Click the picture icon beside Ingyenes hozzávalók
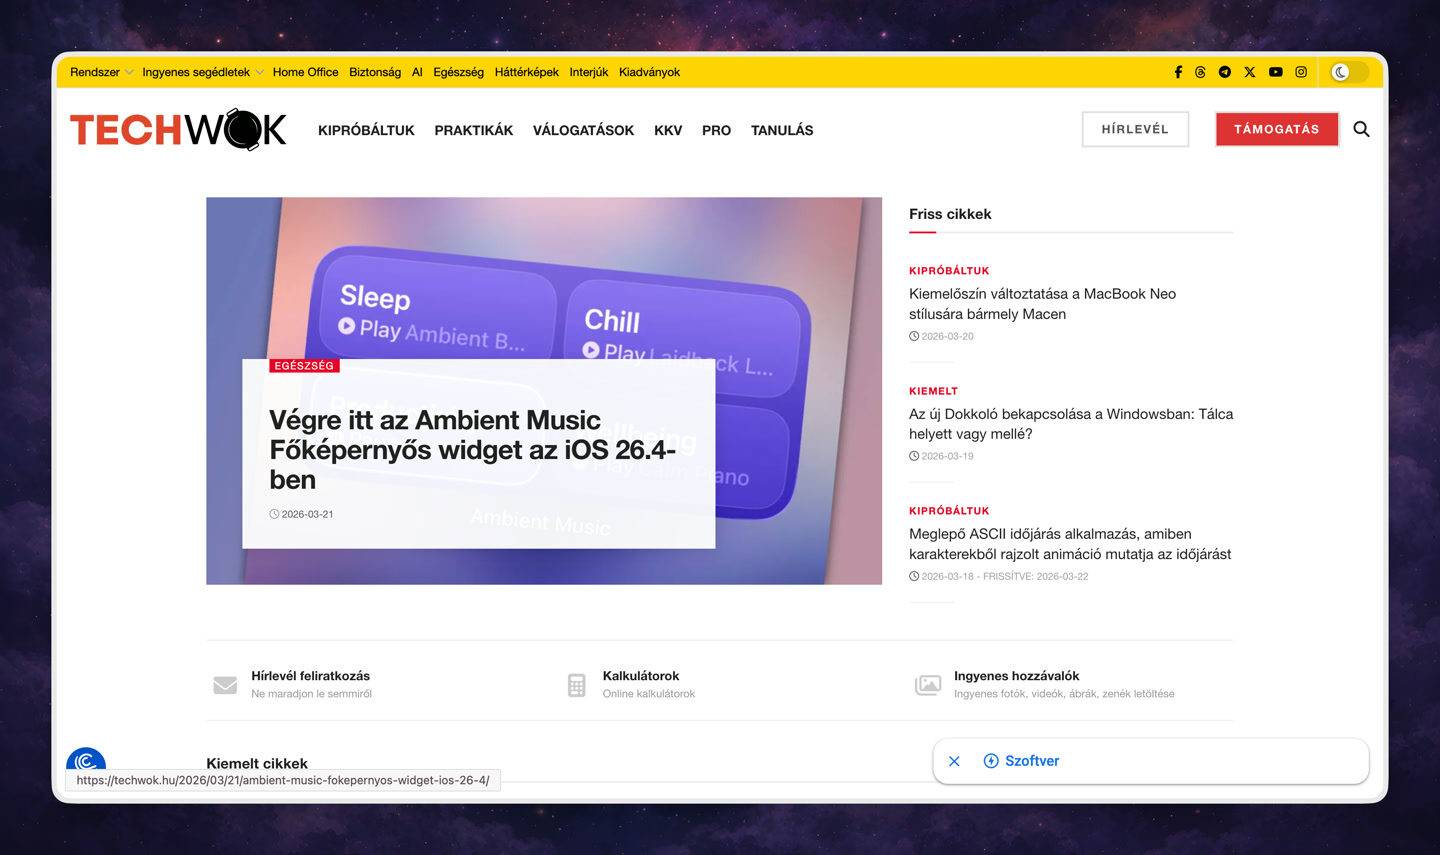The image size is (1440, 855). pyautogui.click(x=928, y=685)
